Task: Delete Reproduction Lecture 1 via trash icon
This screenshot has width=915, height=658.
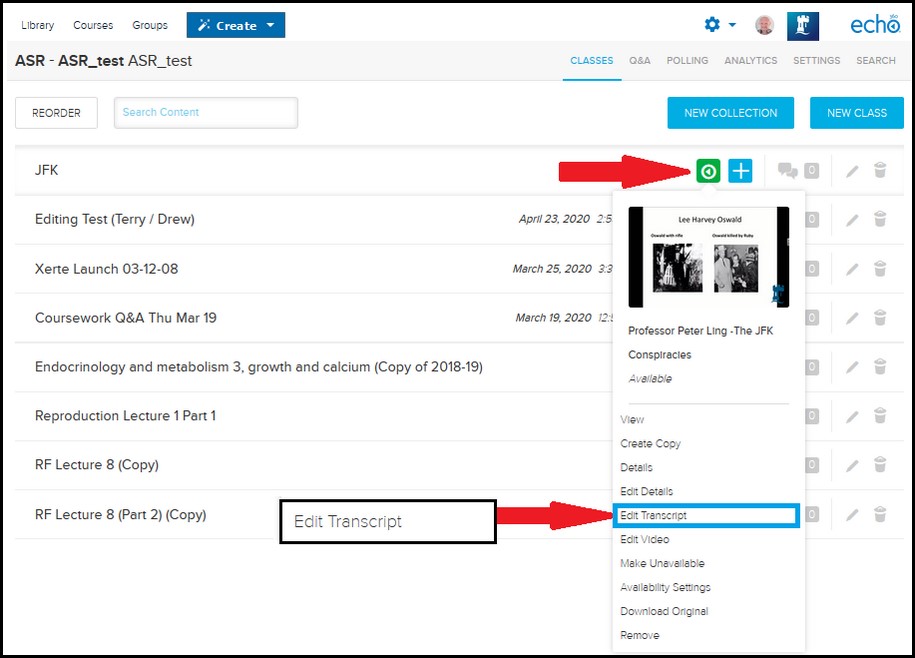Action: [880, 416]
